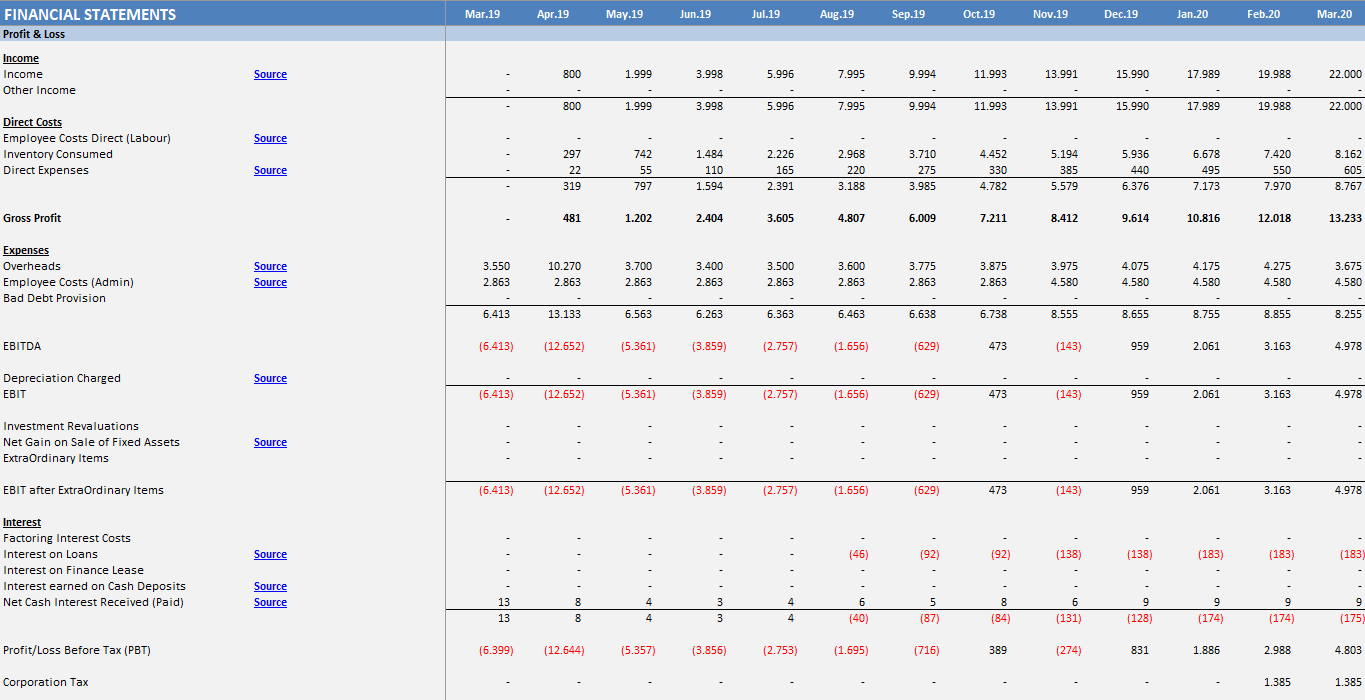The width and height of the screenshot is (1365, 700).
Task: Open the Source link beside Net Cash Interest Received (Paid)
Action: (x=270, y=602)
